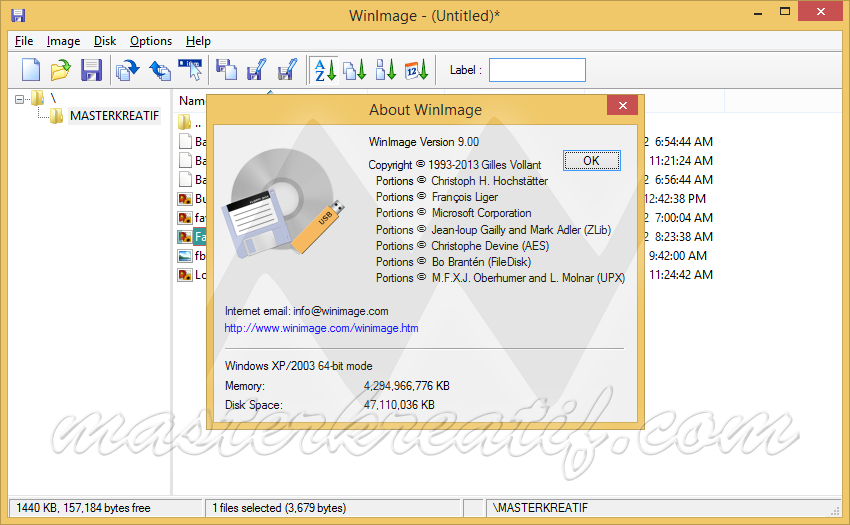Click the Inject files toolbar icon
850x525 pixels.
tap(128, 70)
